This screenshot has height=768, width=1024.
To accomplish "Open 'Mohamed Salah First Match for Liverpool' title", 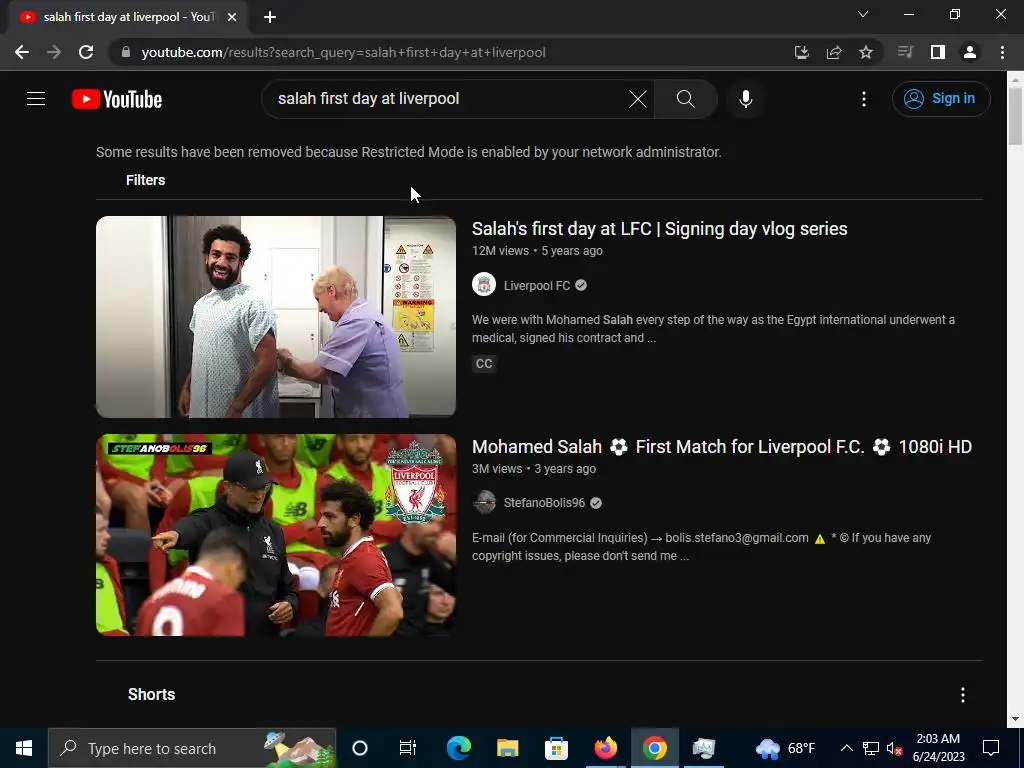I will (722, 447).
